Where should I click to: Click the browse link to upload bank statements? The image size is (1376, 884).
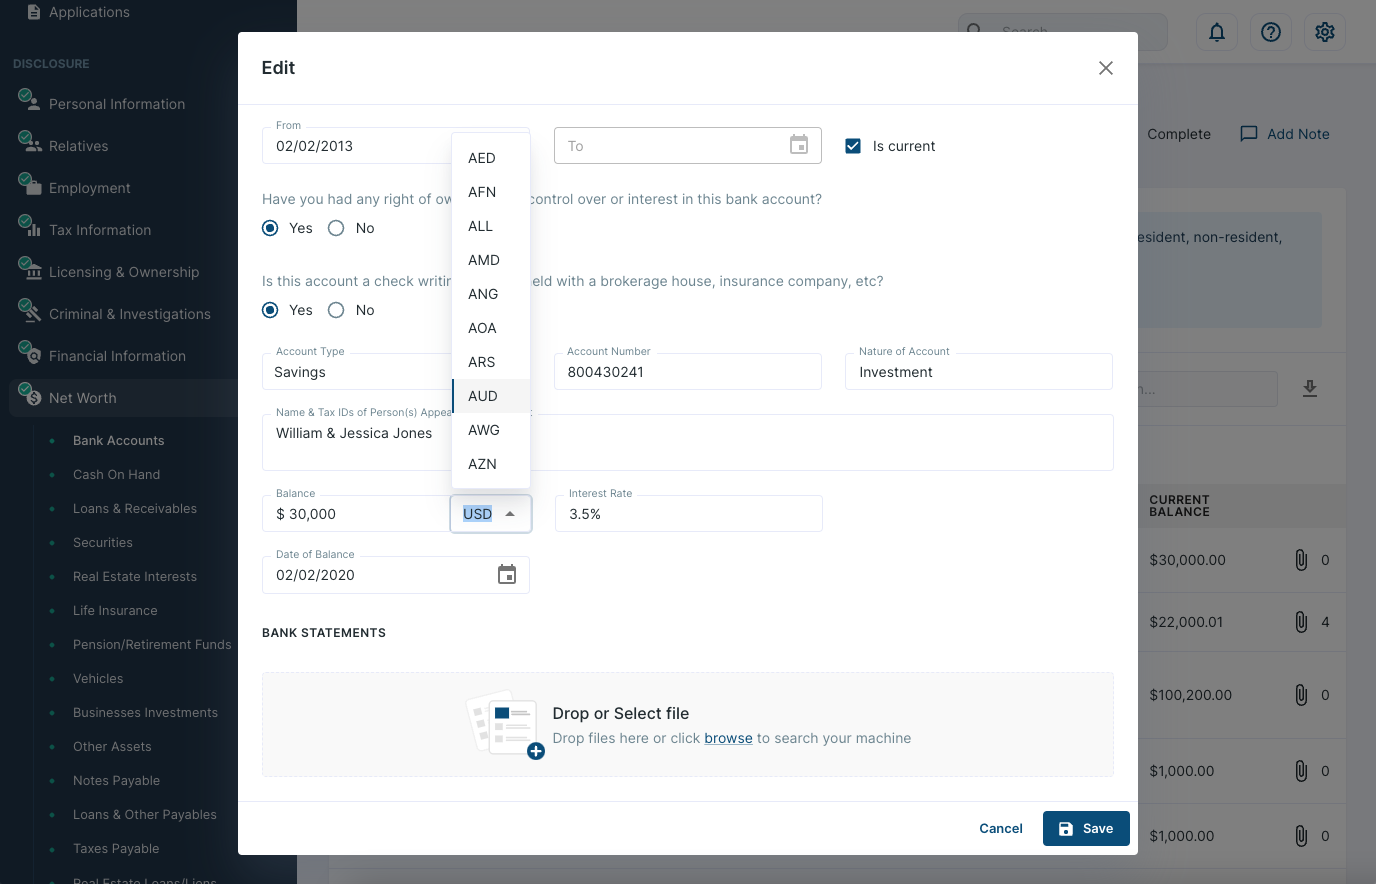[x=728, y=738]
